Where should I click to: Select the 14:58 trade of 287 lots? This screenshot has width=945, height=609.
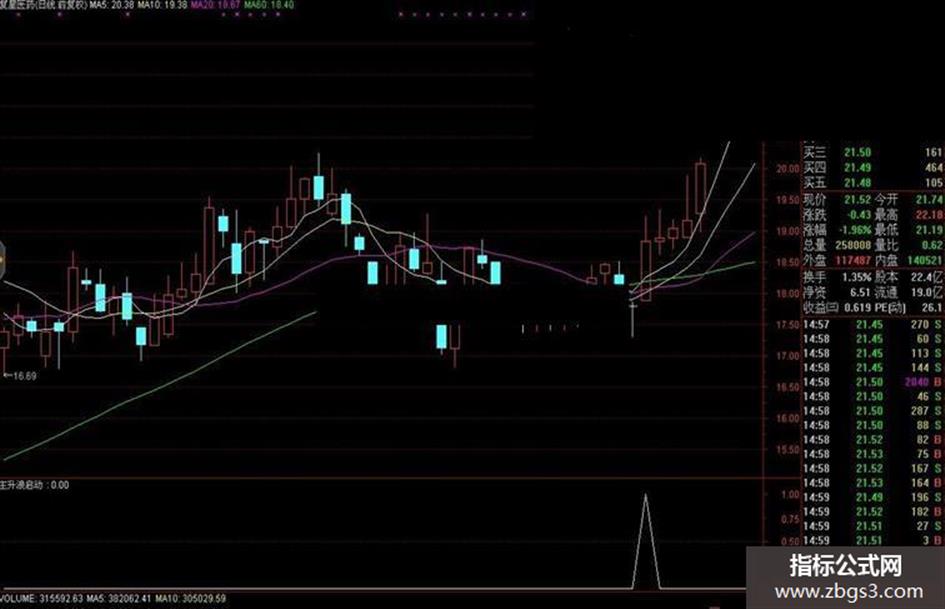pos(873,411)
